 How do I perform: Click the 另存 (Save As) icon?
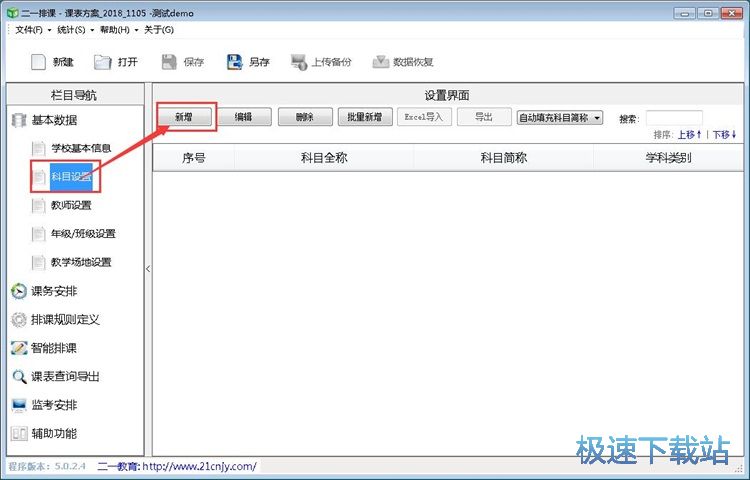pos(234,62)
